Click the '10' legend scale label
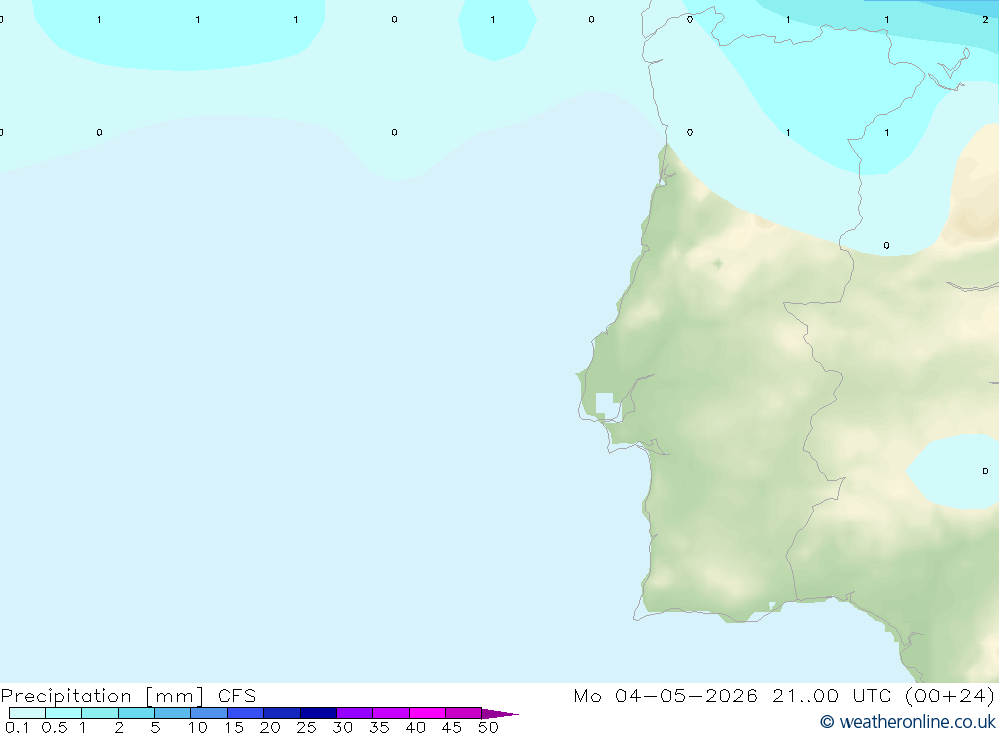Screen dimensions: 1000x733 (x=198, y=727)
